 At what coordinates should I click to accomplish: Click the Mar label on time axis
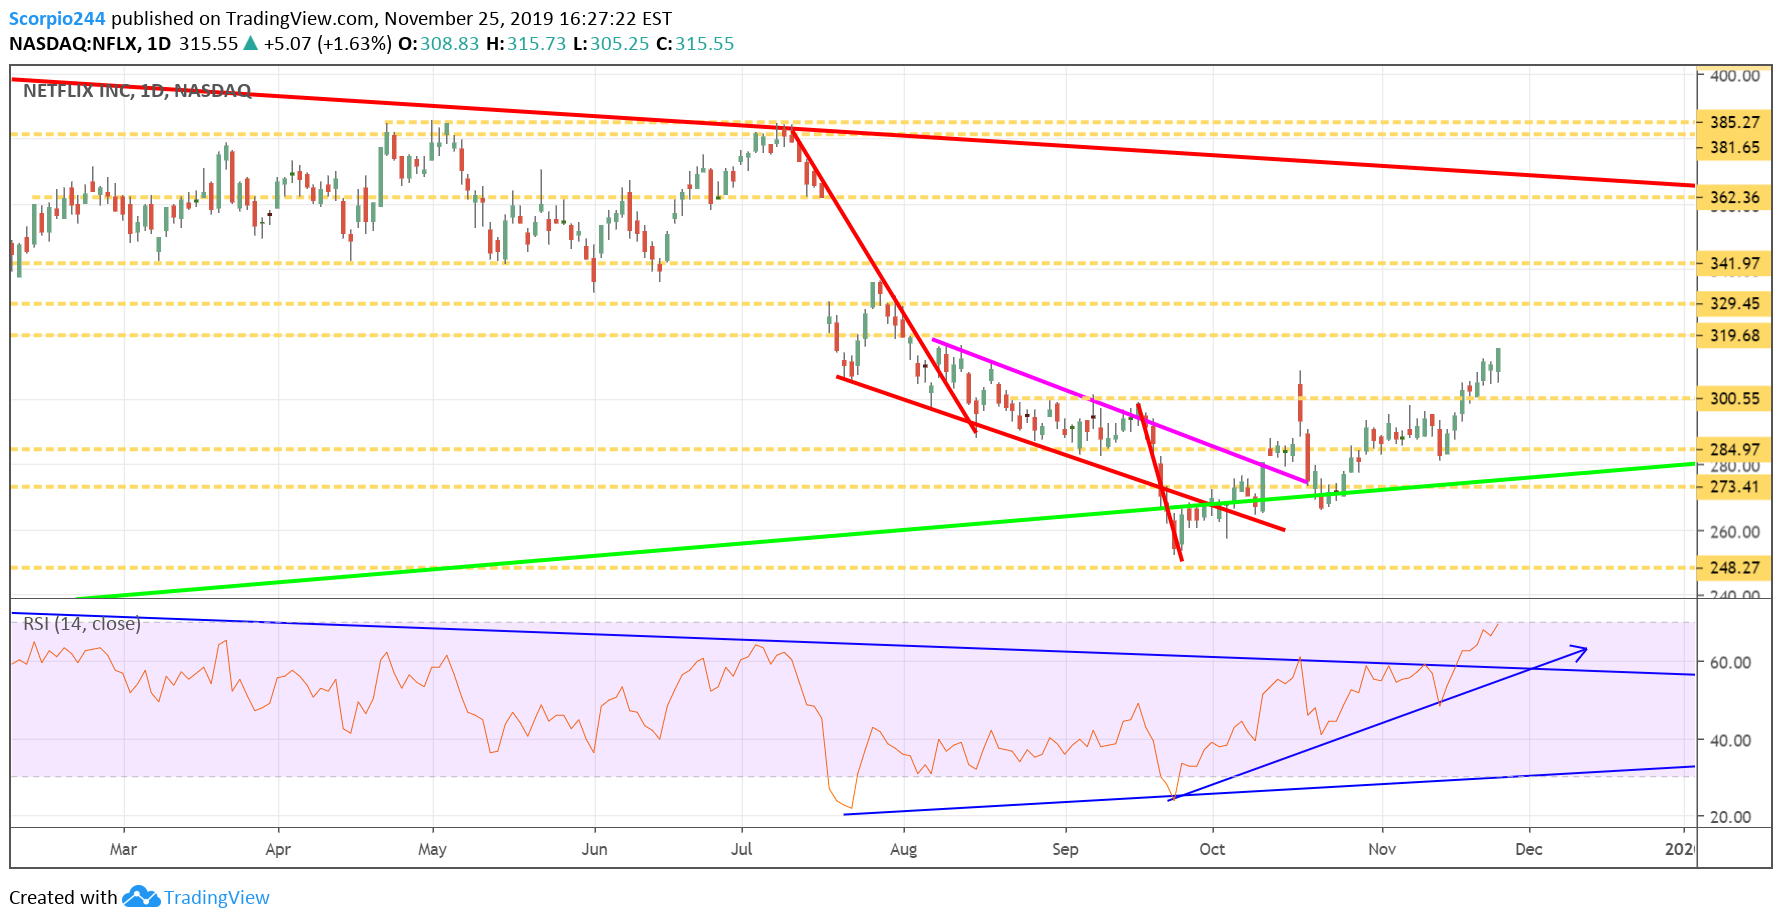pyautogui.click(x=123, y=849)
